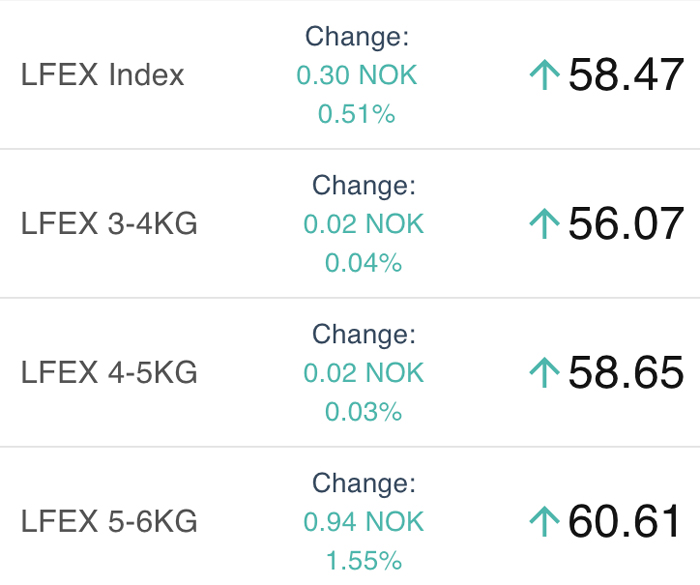Image resolution: width=700 pixels, height=585 pixels.
Task: Open the LFEX Index row
Action: 350,75
